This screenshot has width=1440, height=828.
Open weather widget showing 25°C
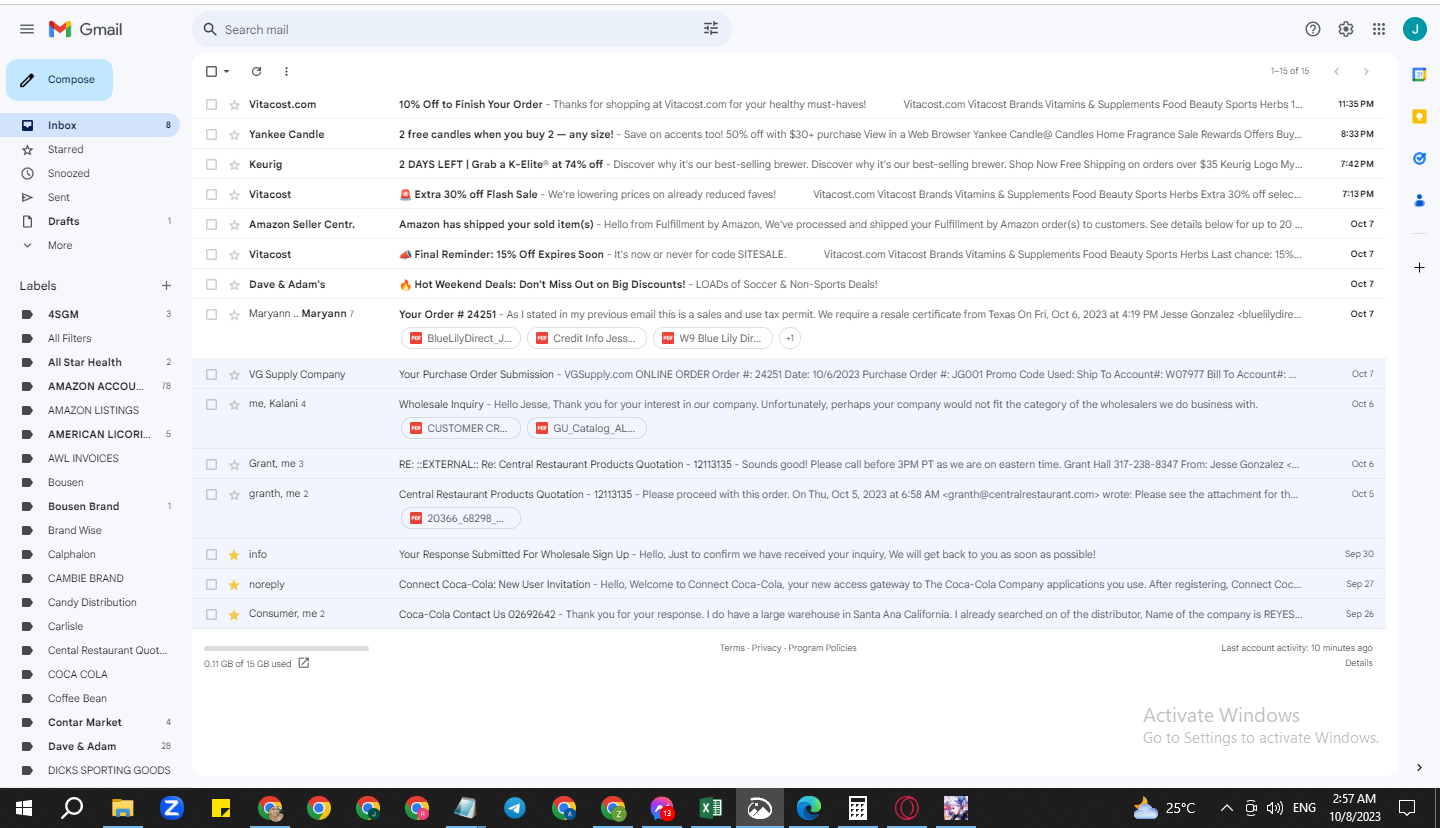coord(1165,807)
